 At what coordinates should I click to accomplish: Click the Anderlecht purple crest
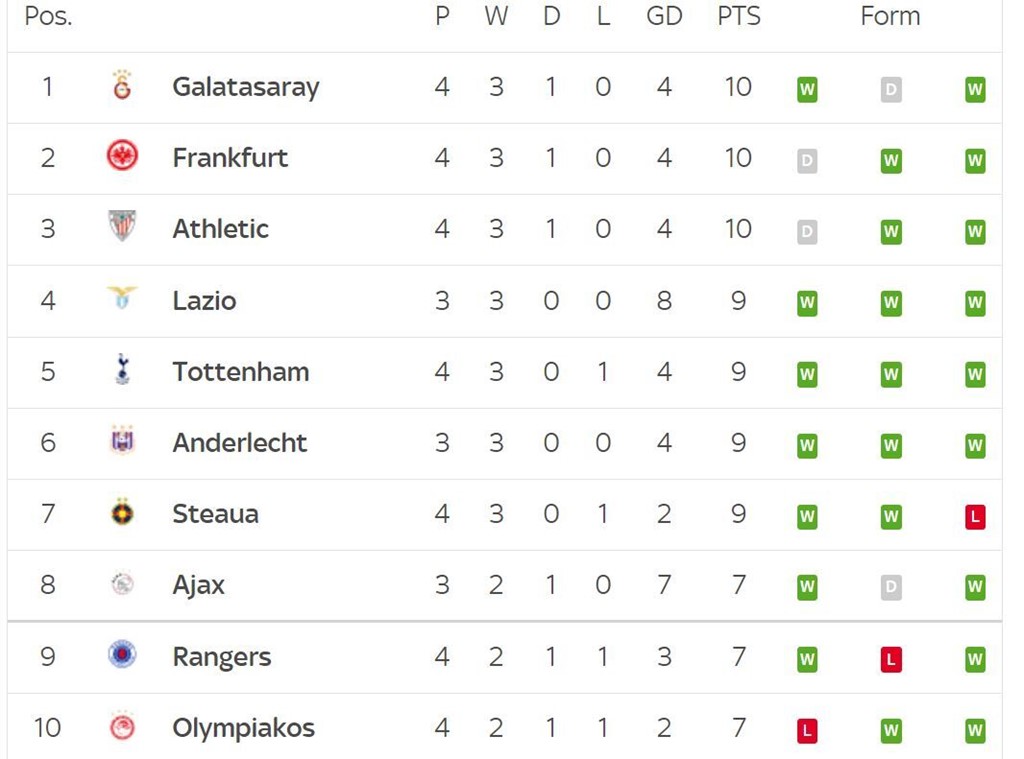coord(122,440)
